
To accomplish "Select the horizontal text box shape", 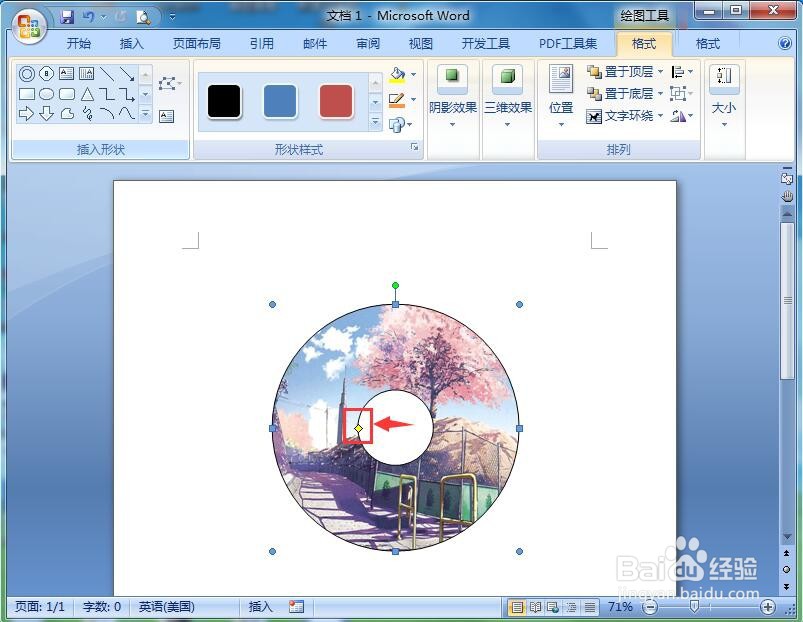I will click(x=67, y=74).
